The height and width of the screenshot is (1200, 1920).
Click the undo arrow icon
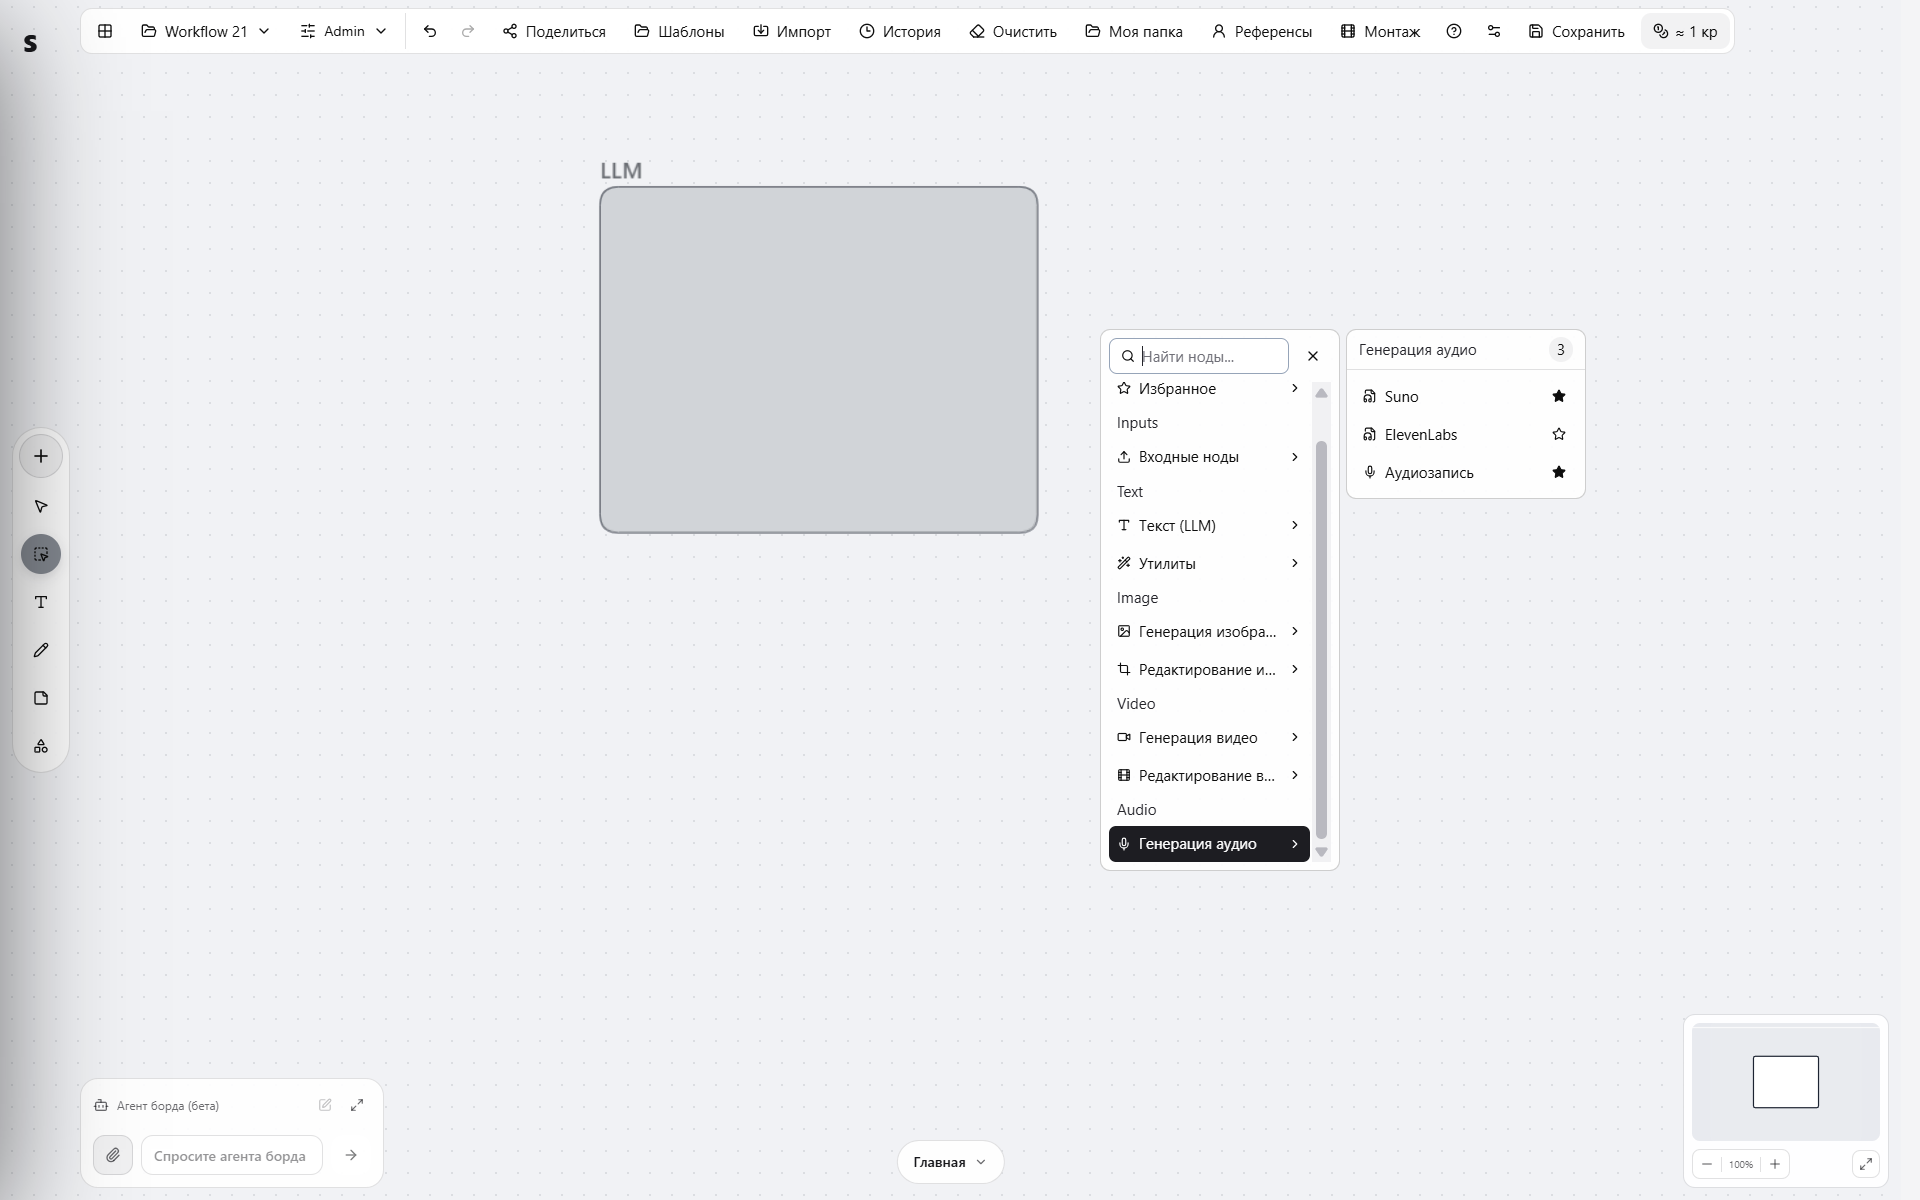430,31
